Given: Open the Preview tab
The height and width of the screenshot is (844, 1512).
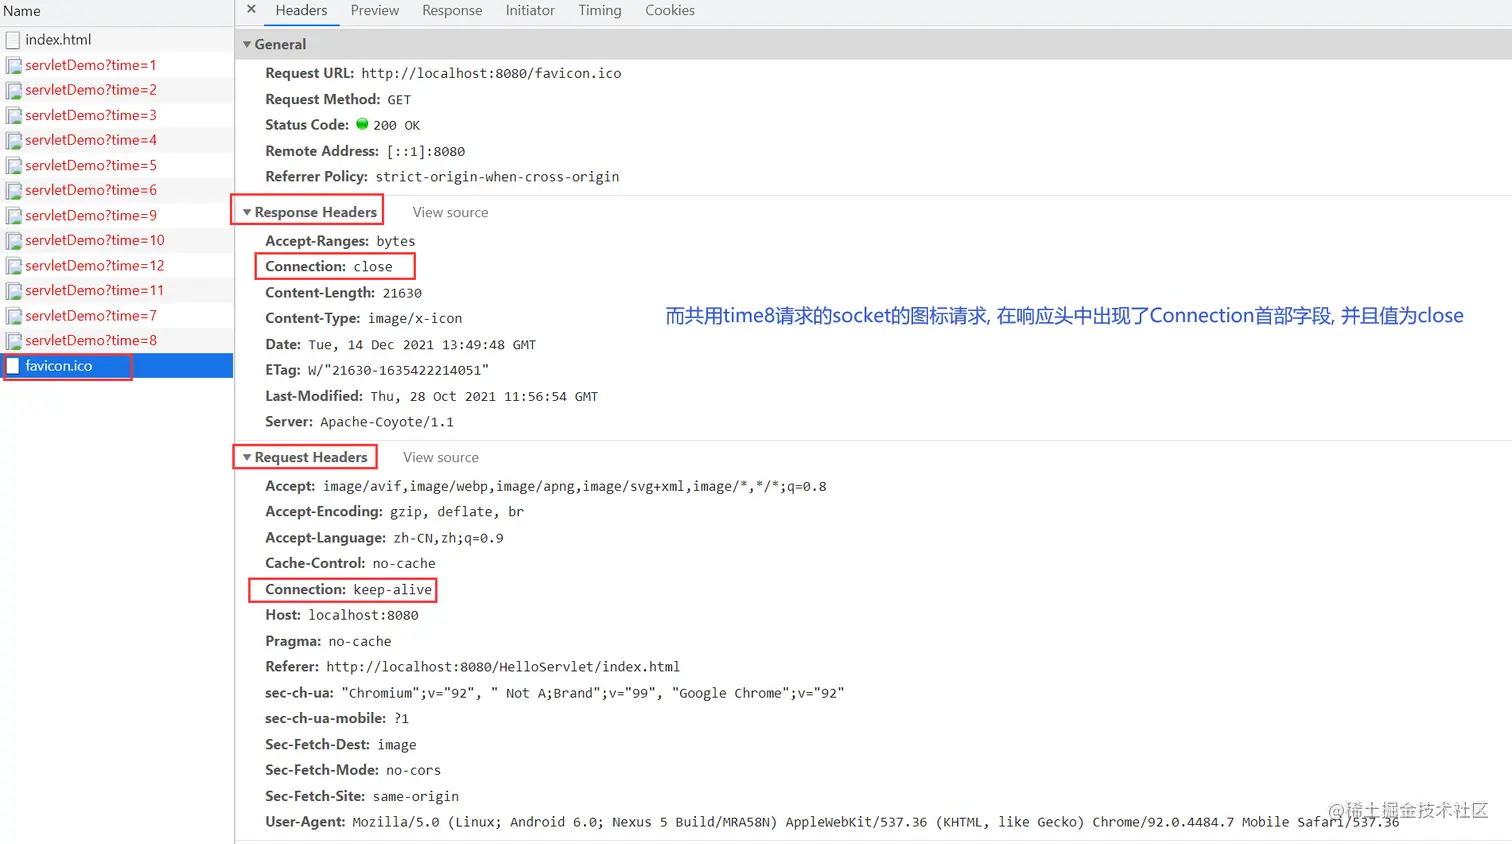Looking at the screenshot, I should click(375, 10).
